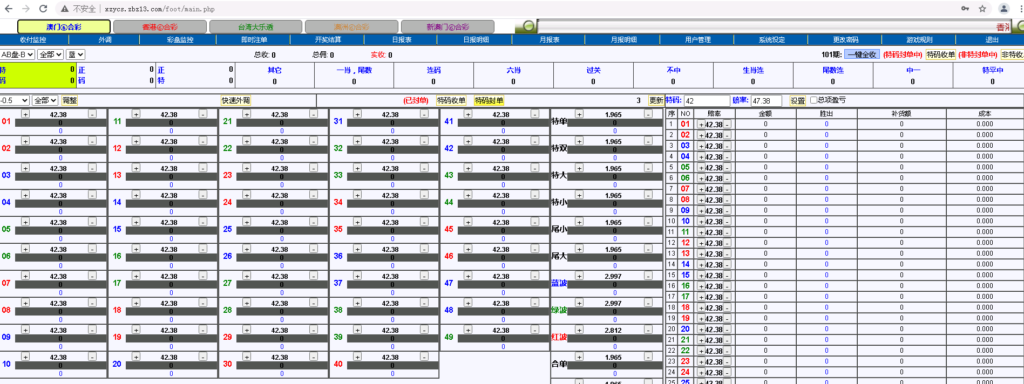Click the green round marquee button
Screen dimensions: 1024x384
[x=528, y=26]
